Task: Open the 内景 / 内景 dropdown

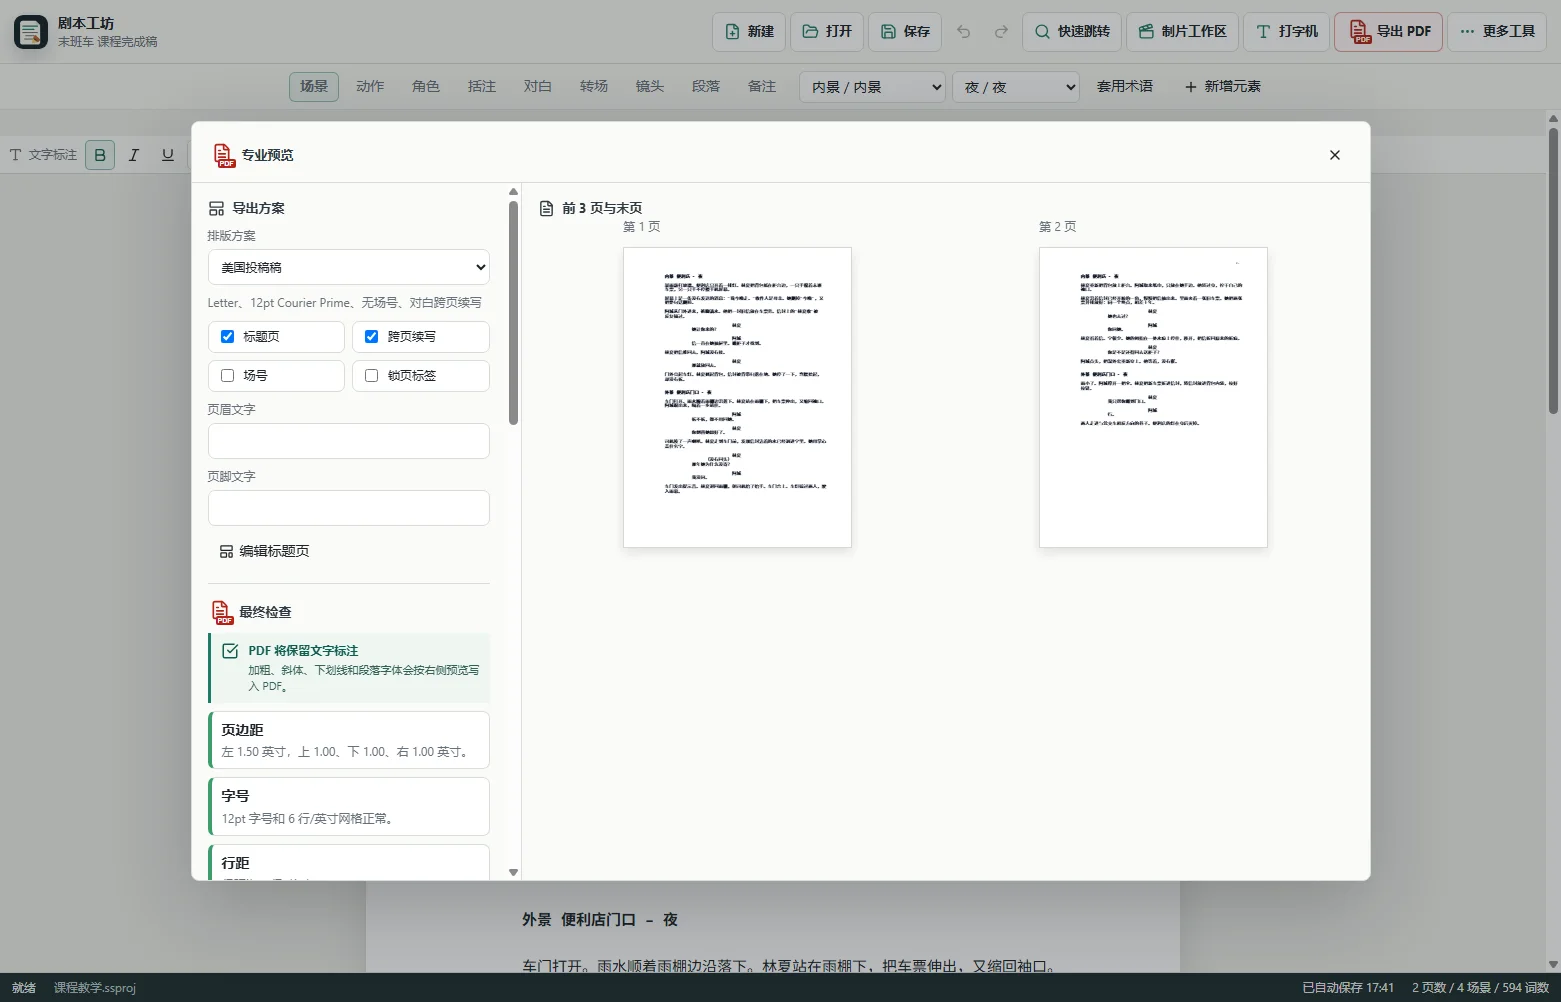Action: [872, 87]
